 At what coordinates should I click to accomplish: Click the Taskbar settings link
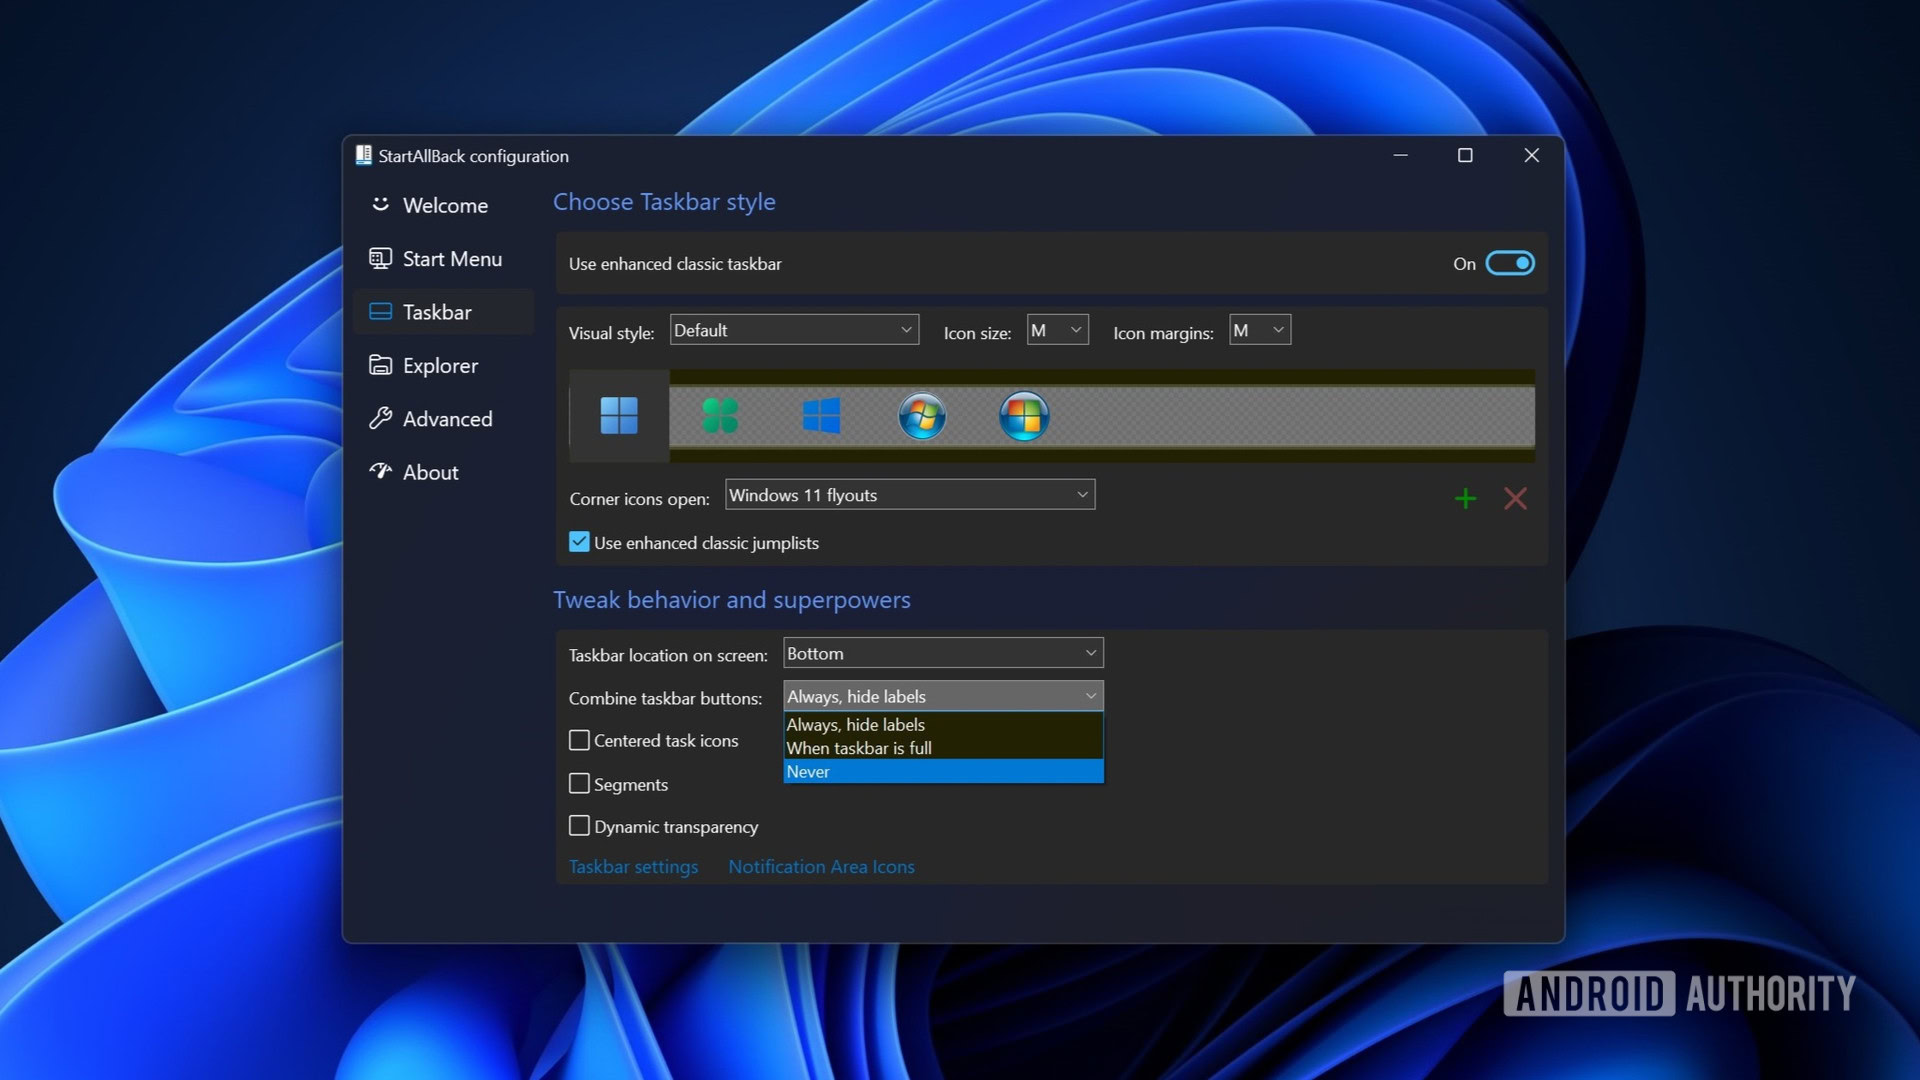click(x=633, y=866)
